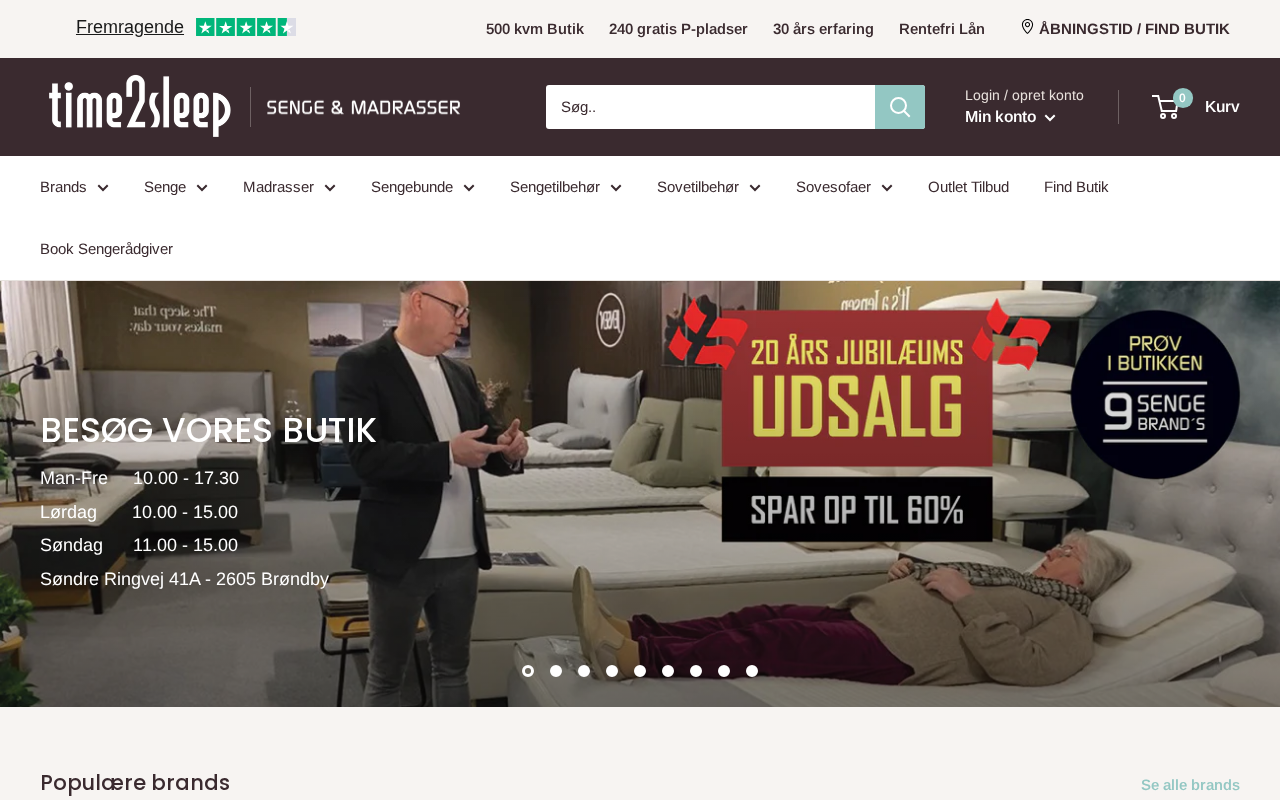Open the shopping cart icon
Screen dimensions: 1280x800
coord(1166,107)
